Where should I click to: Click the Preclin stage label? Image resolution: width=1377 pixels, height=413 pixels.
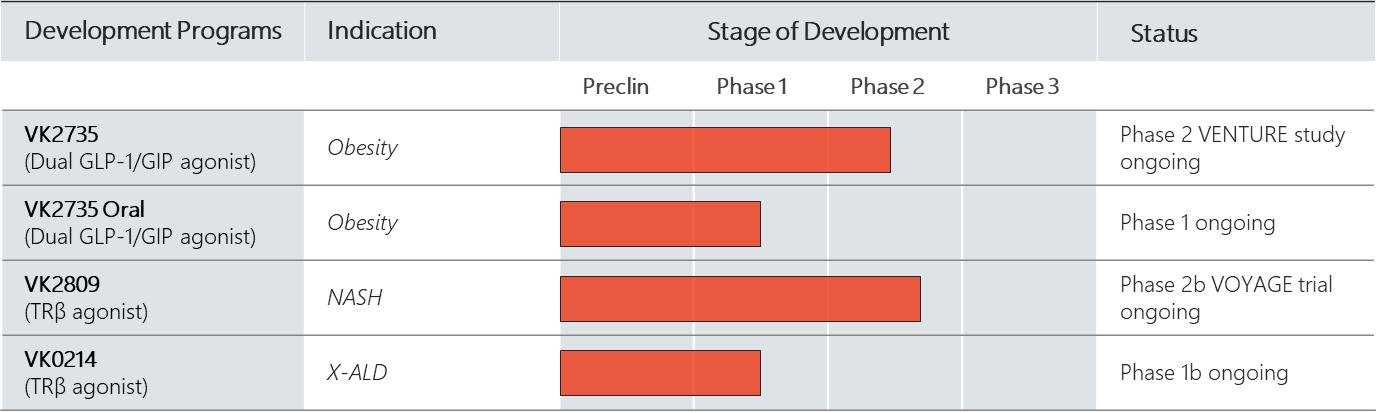point(616,87)
